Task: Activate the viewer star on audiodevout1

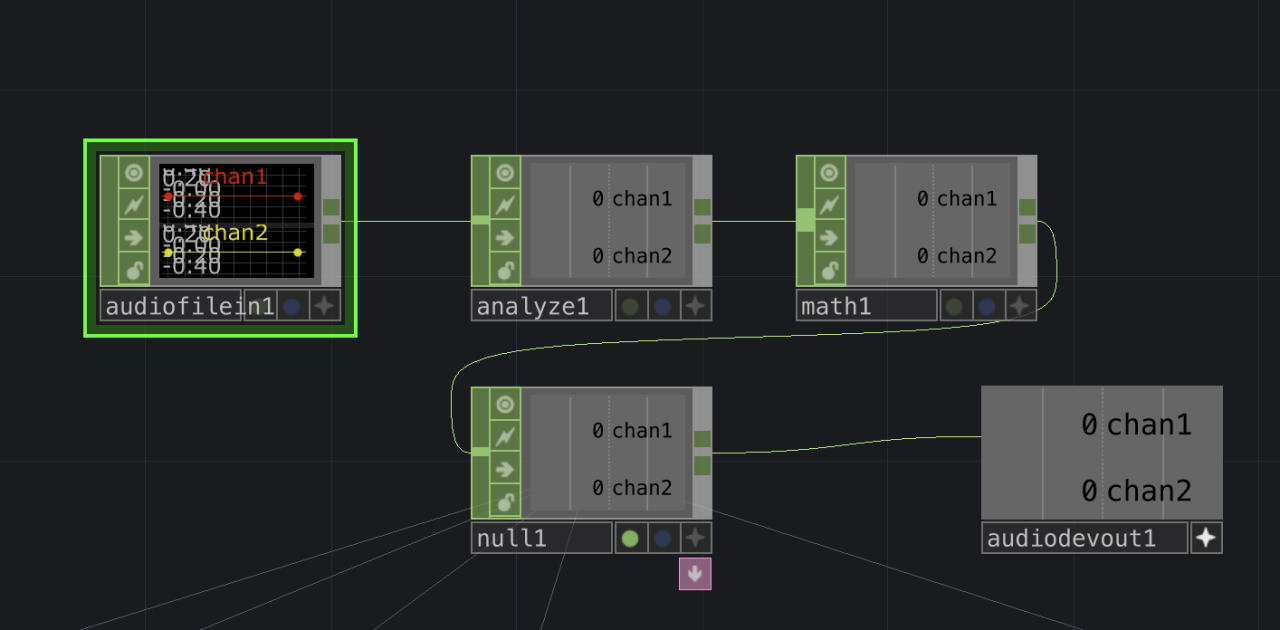Action: (x=1206, y=538)
